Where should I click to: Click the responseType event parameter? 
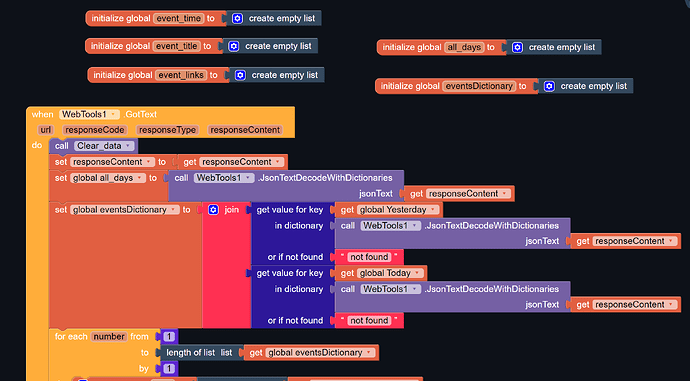167,130
